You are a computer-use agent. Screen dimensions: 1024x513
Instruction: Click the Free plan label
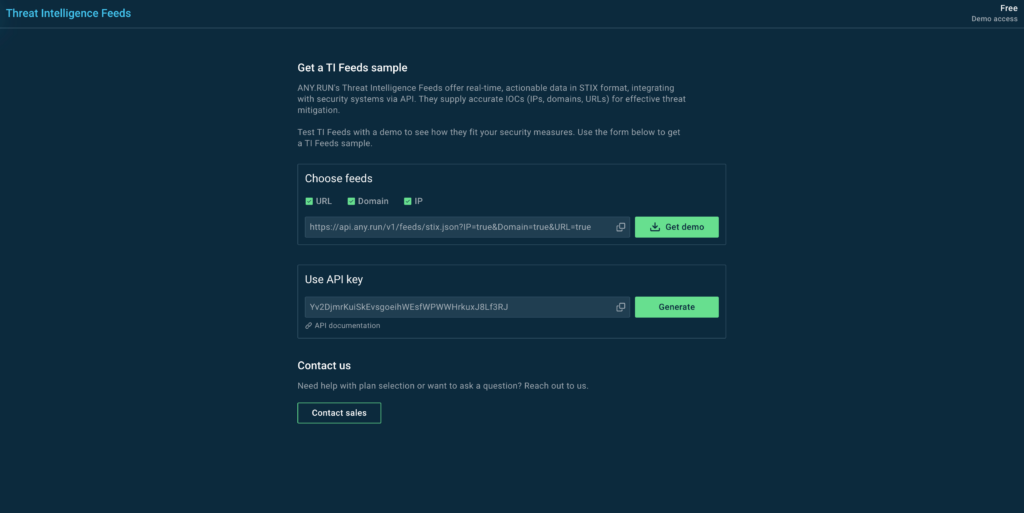click(x=1008, y=8)
